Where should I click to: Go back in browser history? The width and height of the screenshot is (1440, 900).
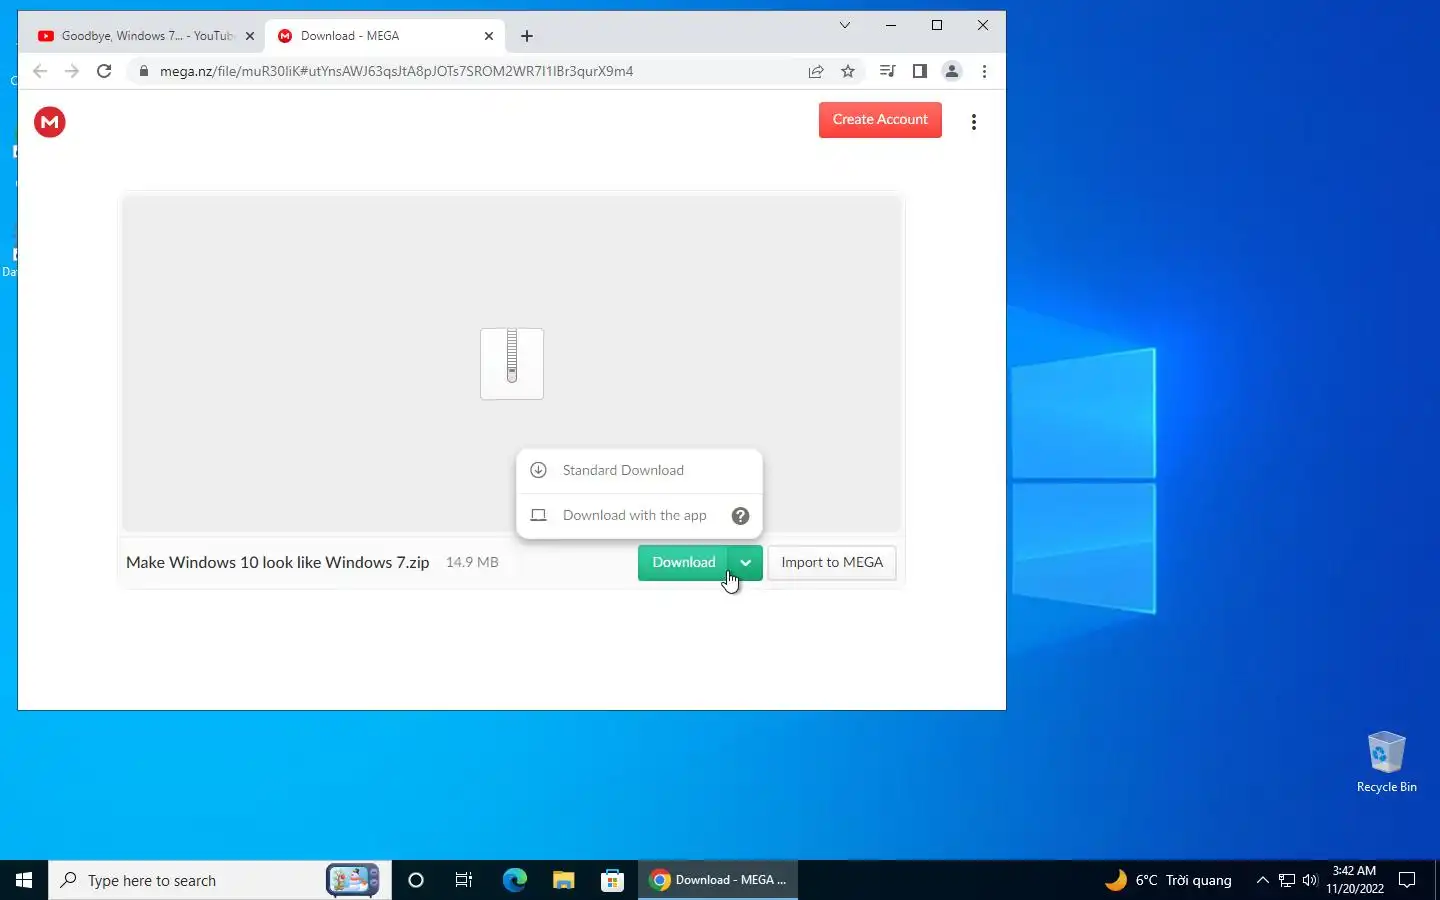(40, 71)
